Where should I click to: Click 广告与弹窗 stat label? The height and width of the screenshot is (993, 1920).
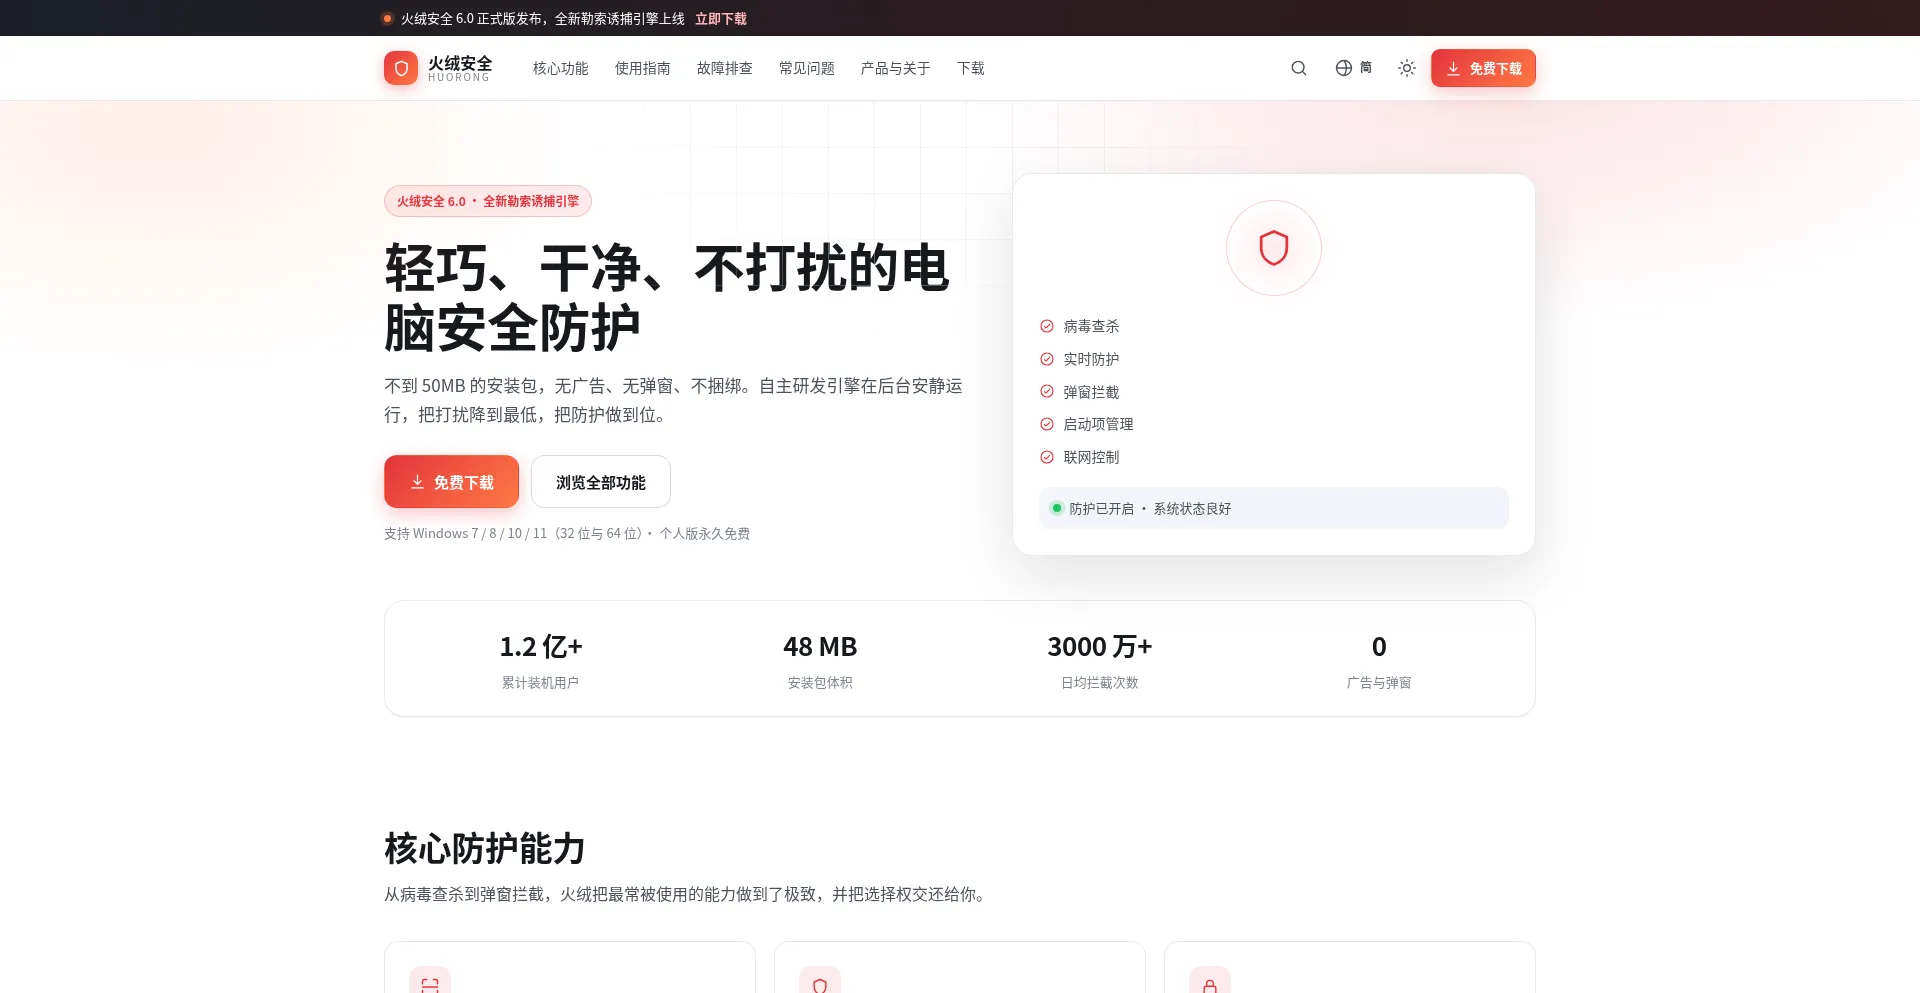pos(1379,683)
